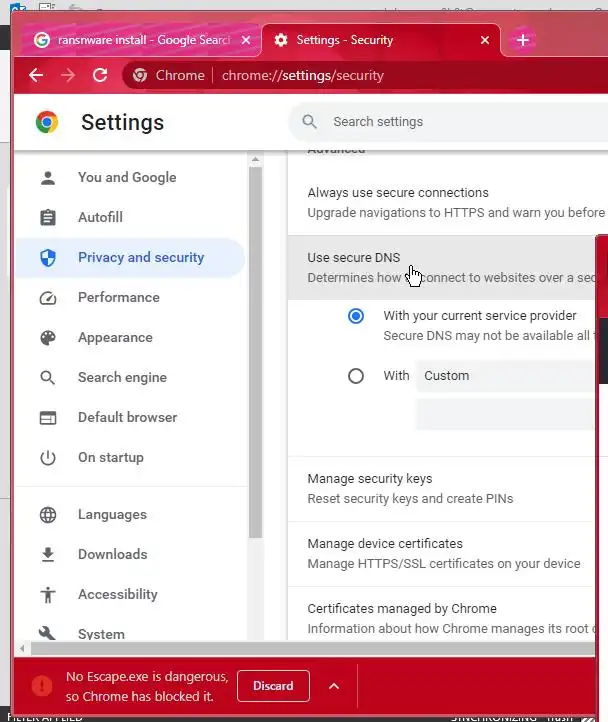Viewport: 608px width, 722px height.
Task: Click the gear icon on Settings tab
Action: click(281, 40)
